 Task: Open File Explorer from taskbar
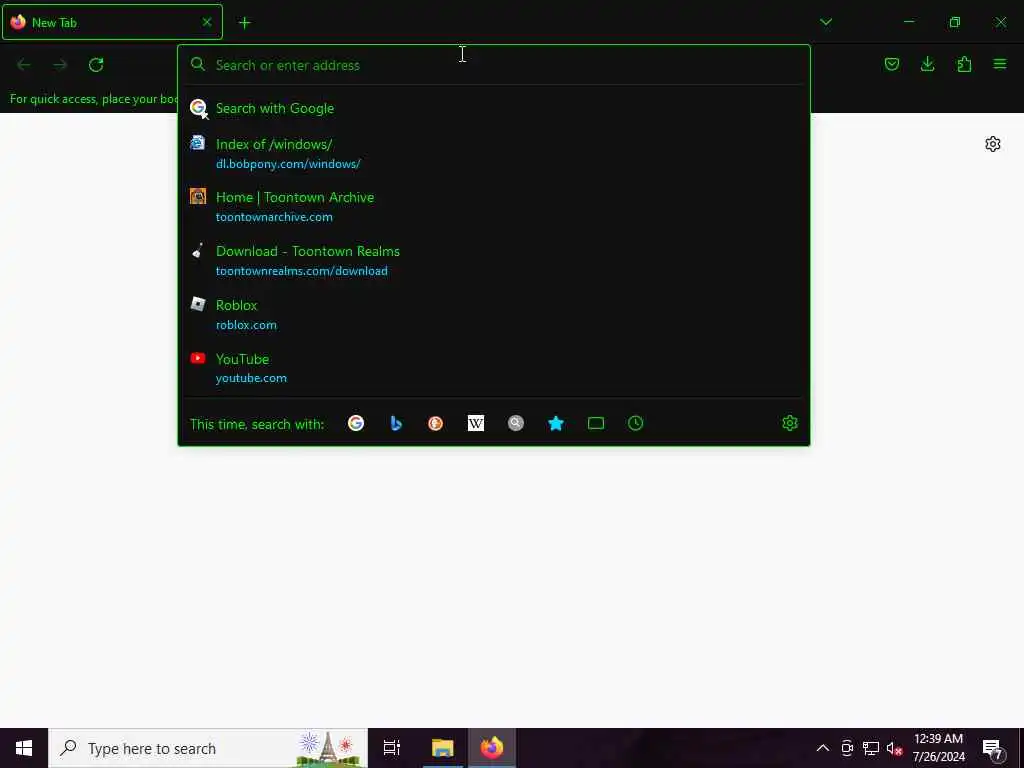tap(442, 748)
